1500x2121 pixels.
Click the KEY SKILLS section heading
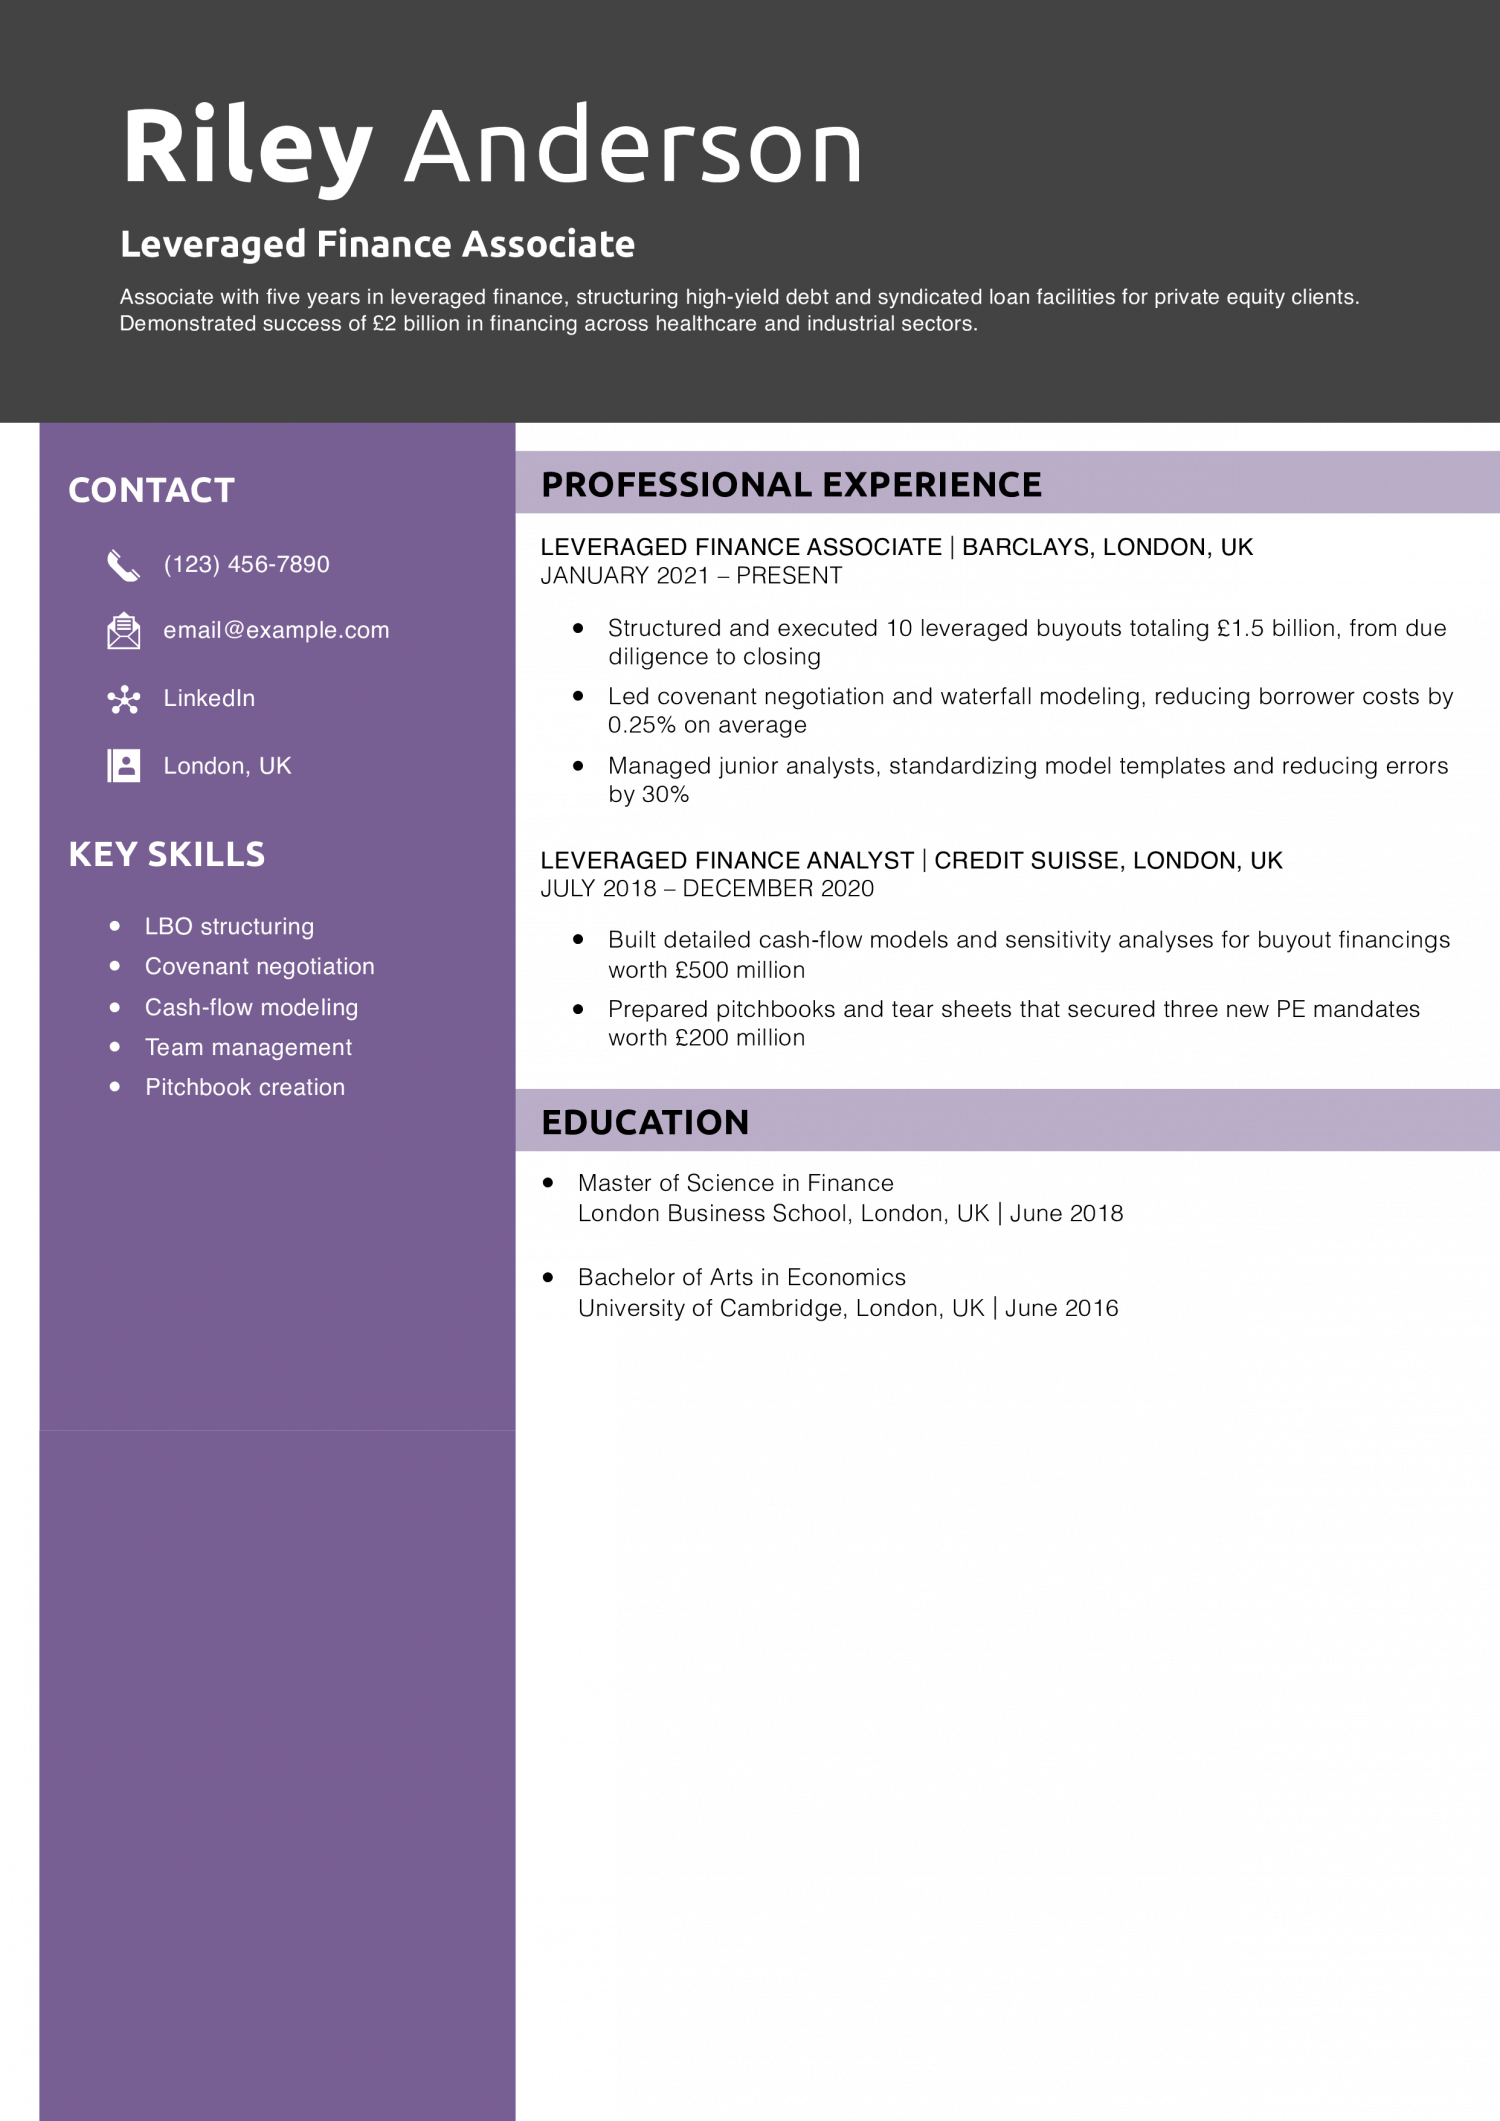point(166,854)
